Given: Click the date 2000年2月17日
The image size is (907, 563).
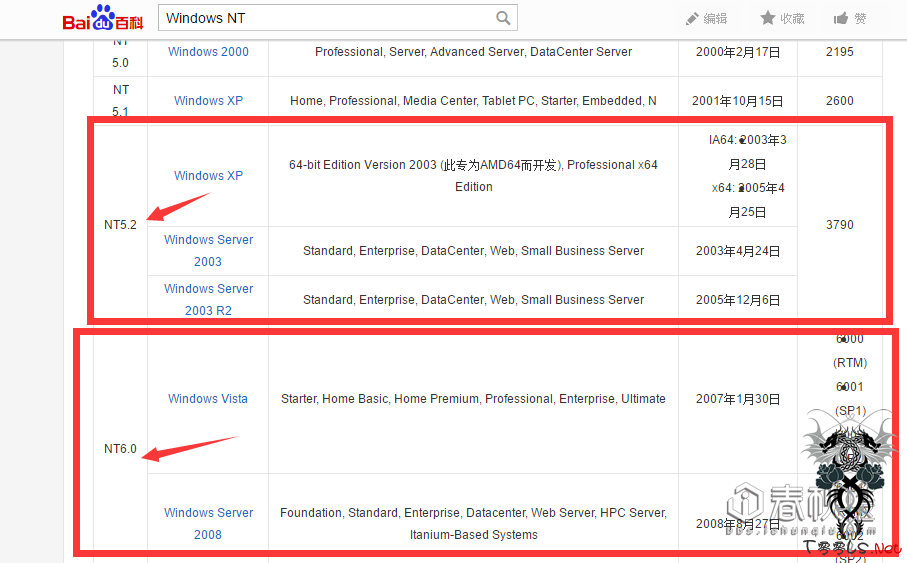Looking at the screenshot, I should click(x=738, y=52).
